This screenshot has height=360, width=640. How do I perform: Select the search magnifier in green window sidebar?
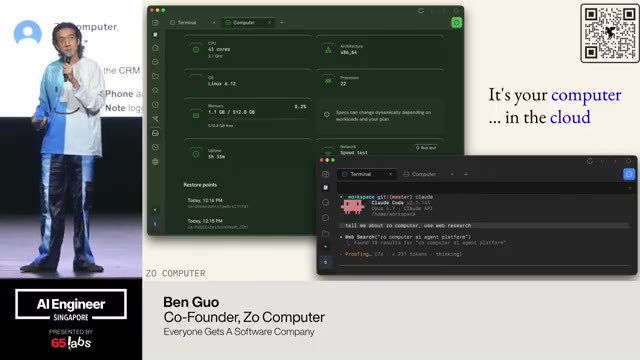pyautogui.click(x=156, y=90)
